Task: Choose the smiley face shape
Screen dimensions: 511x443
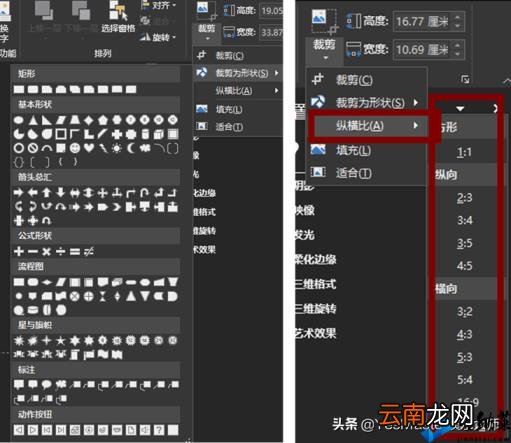Action: pos(75,148)
